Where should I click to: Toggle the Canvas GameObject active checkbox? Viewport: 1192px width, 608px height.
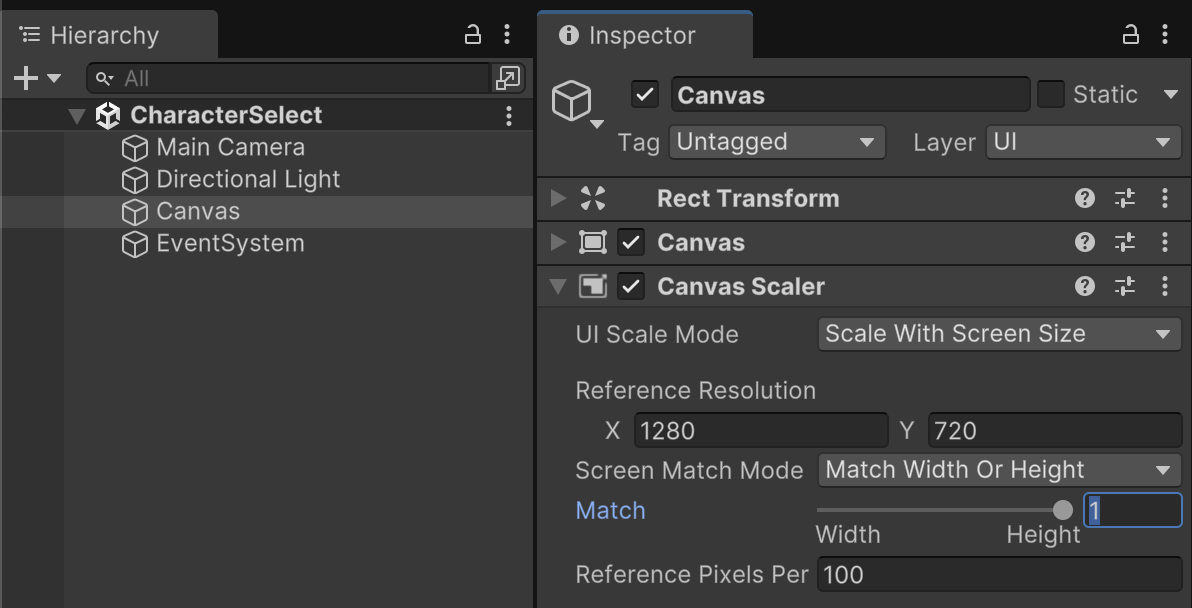click(645, 95)
